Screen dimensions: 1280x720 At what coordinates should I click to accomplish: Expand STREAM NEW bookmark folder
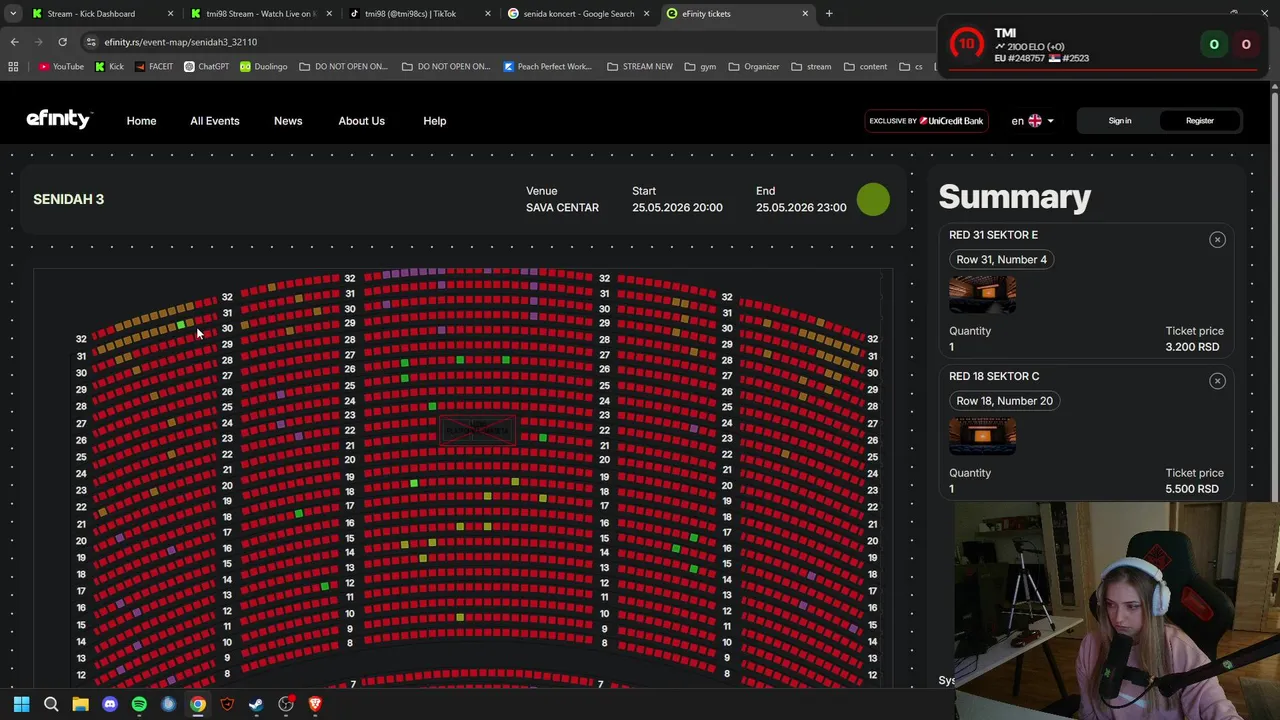(x=640, y=67)
